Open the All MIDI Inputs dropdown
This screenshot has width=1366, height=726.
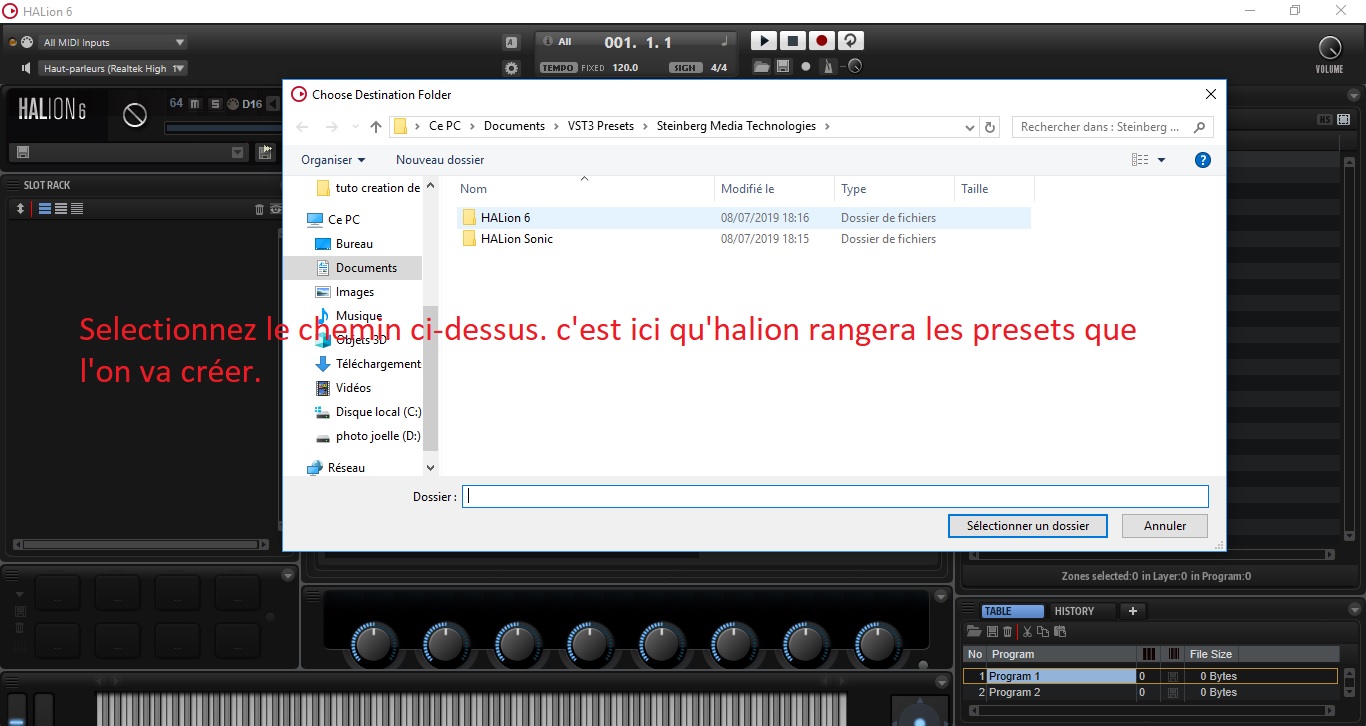(110, 41)
